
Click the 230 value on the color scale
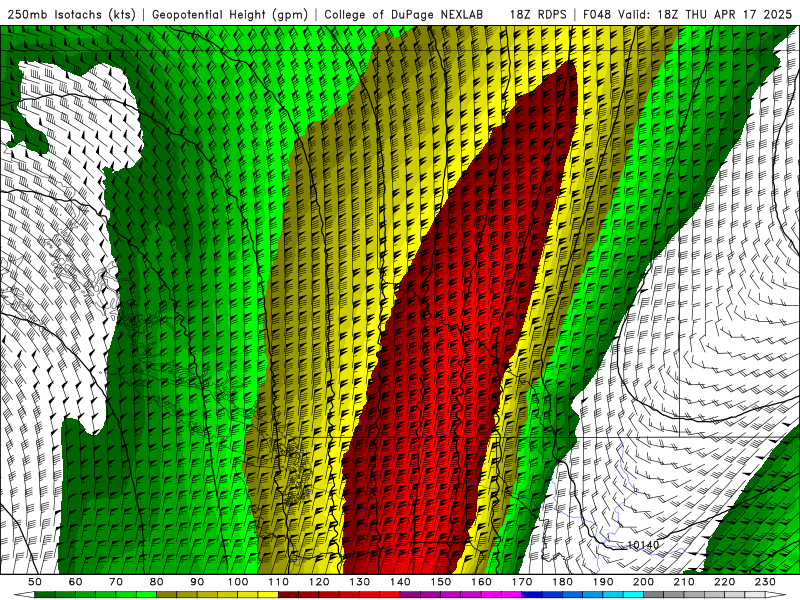click(x=766, y=582)
